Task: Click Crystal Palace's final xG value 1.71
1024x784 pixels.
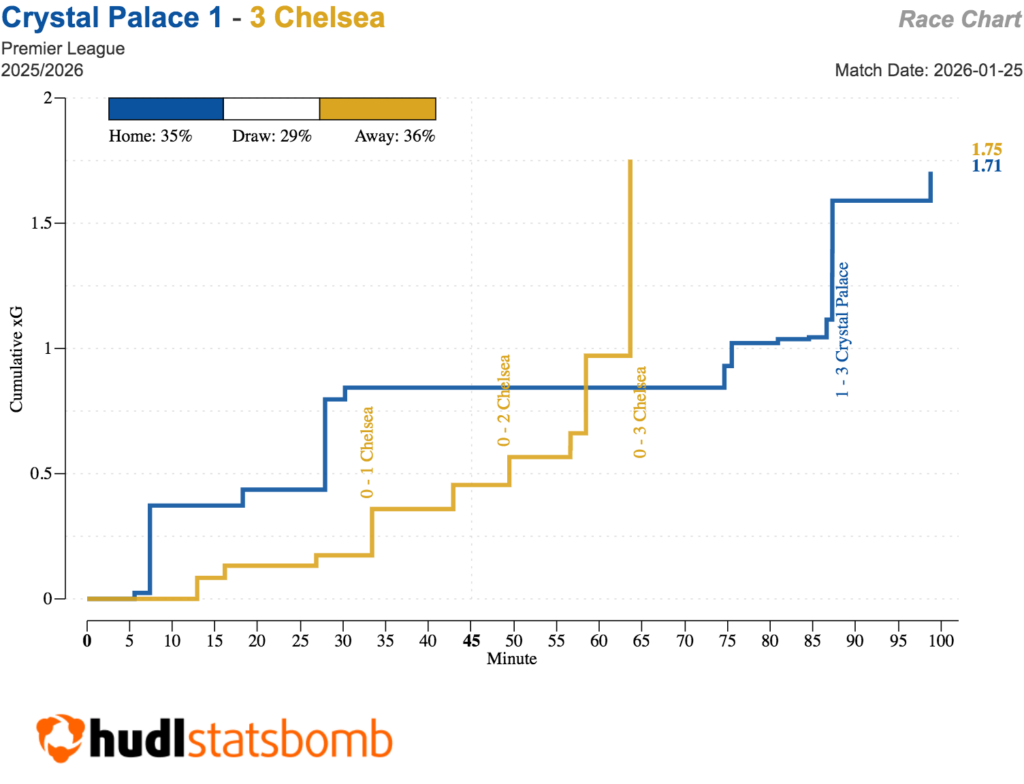Action: (986, 166)
